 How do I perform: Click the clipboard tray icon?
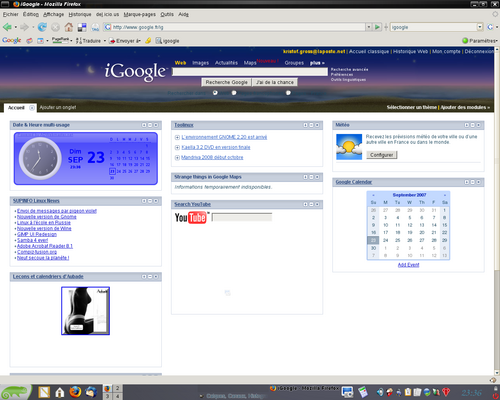point(408,392)
